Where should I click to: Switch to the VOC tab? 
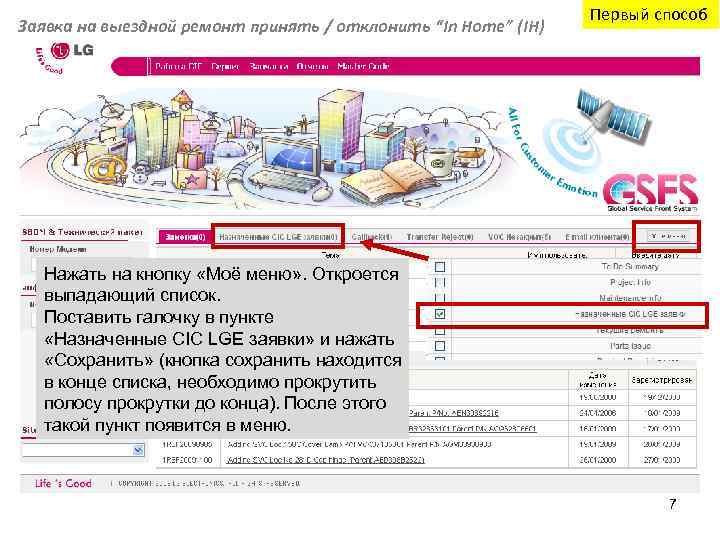pyautogui.click(x=519, y=237)
